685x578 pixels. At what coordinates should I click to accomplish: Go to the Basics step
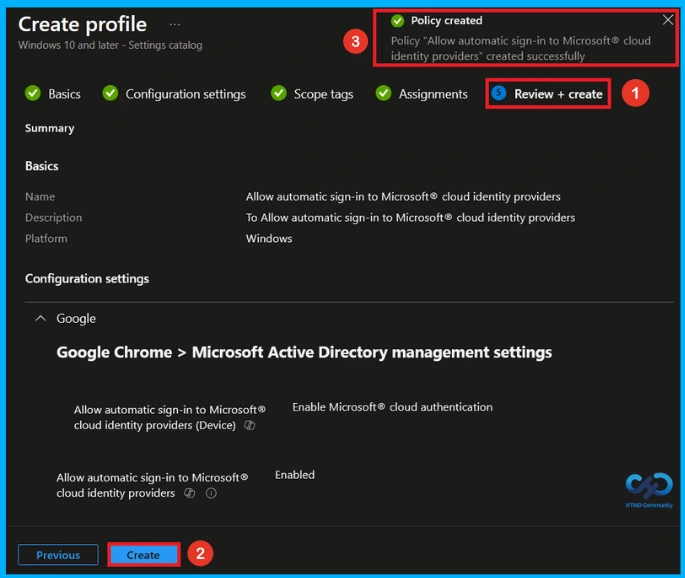pyautogui.click(x=64, y=94)
